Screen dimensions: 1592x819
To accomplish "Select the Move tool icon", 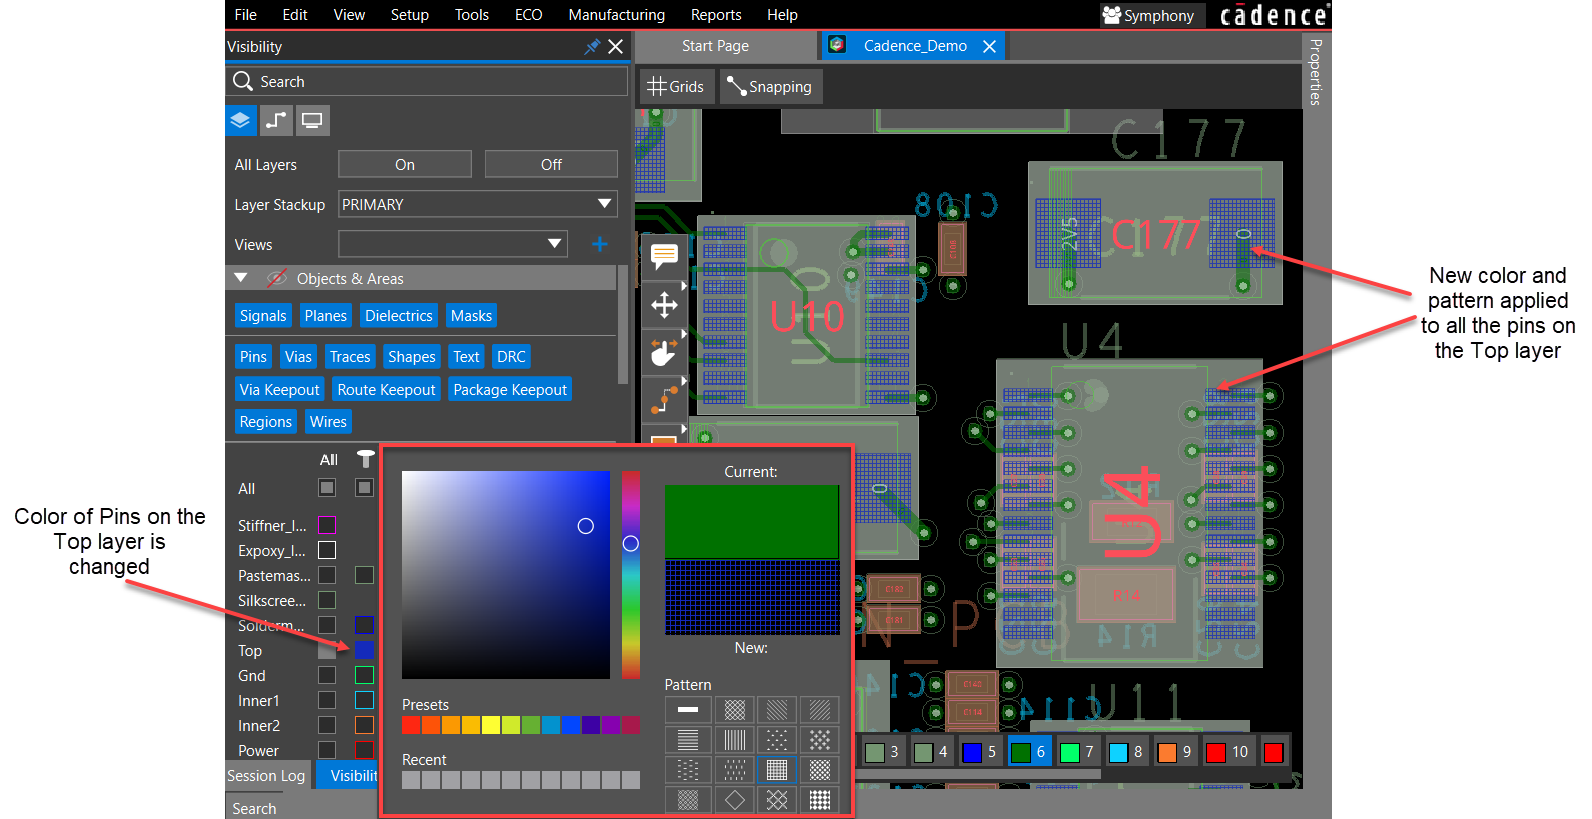I will [x=664, y=305].
